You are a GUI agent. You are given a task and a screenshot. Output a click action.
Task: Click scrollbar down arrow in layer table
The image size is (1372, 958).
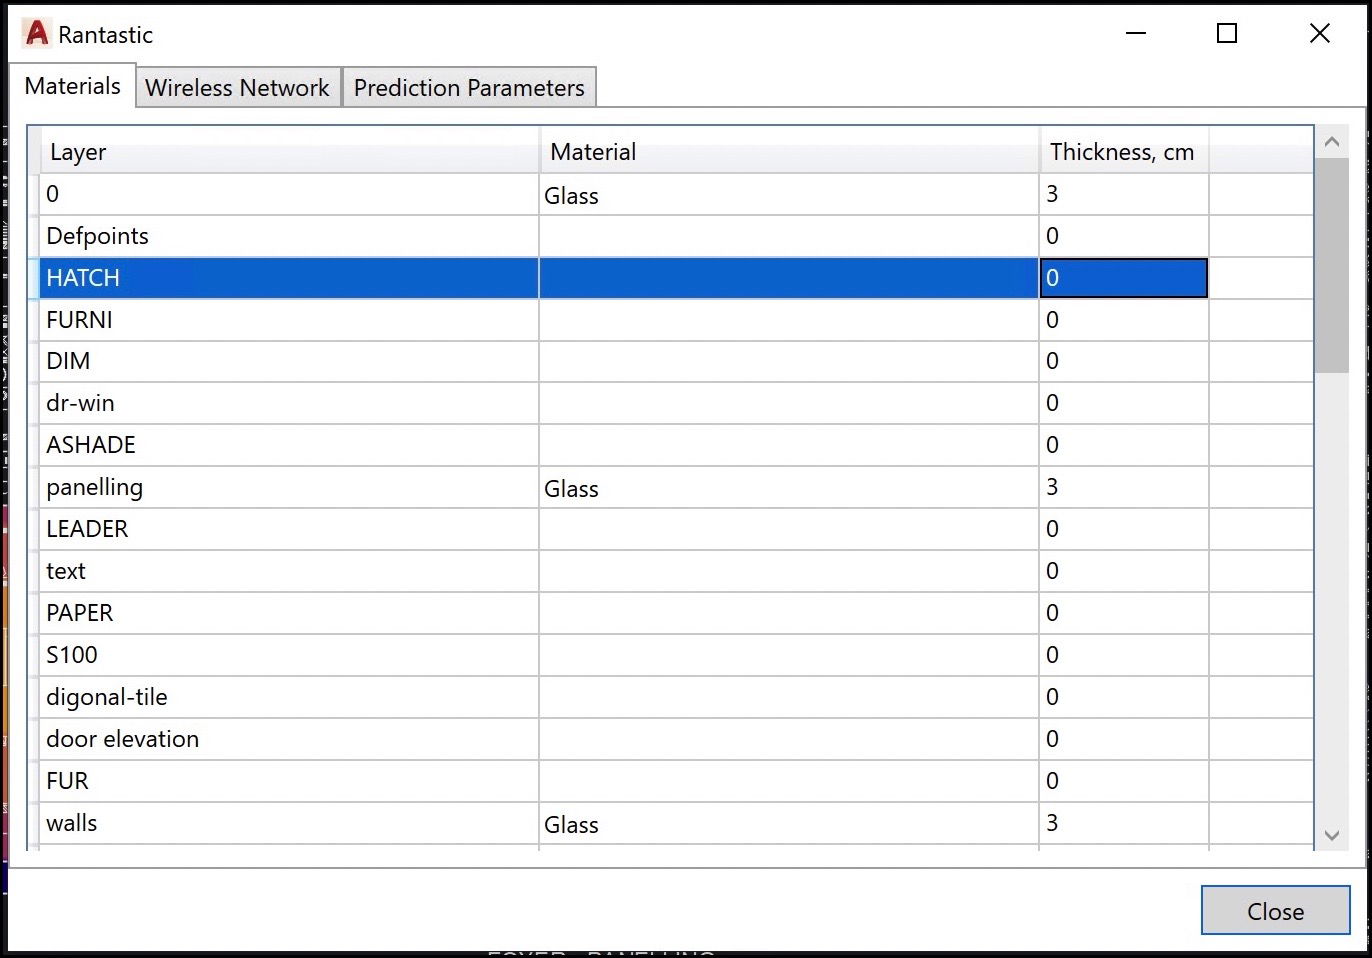tap(1331, 835)
